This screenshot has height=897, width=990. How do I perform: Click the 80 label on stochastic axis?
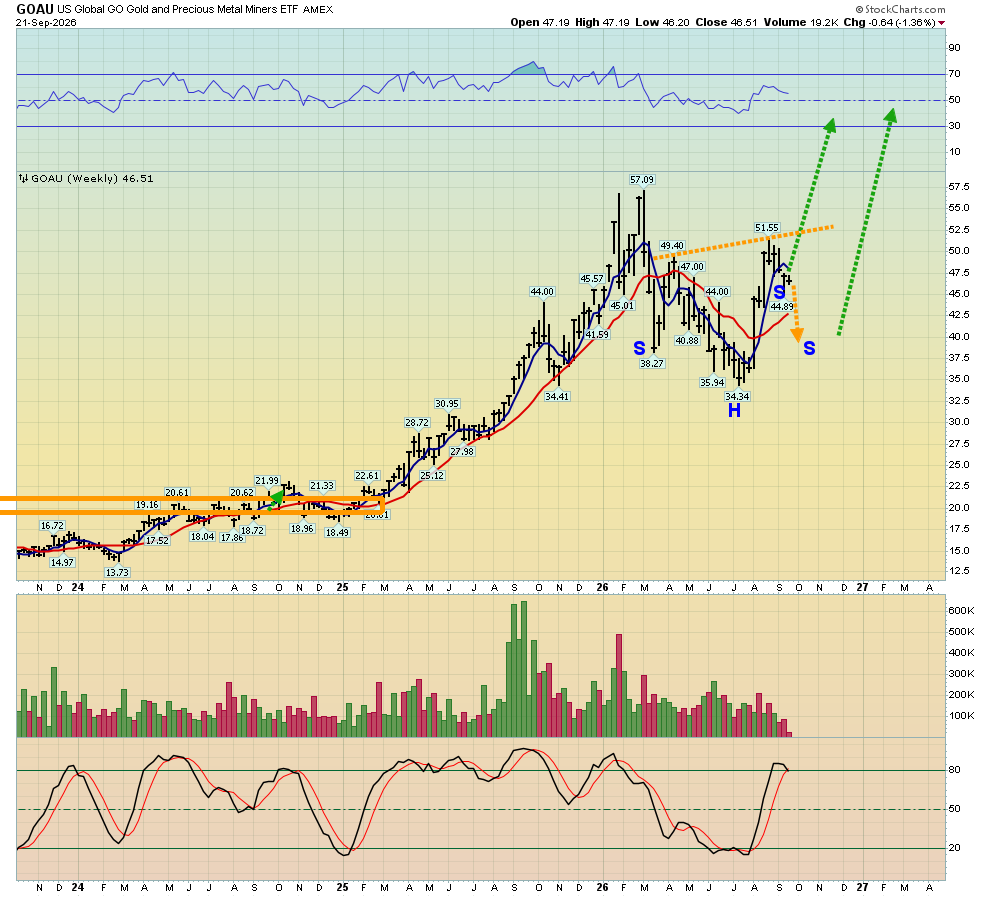point(954,770)
